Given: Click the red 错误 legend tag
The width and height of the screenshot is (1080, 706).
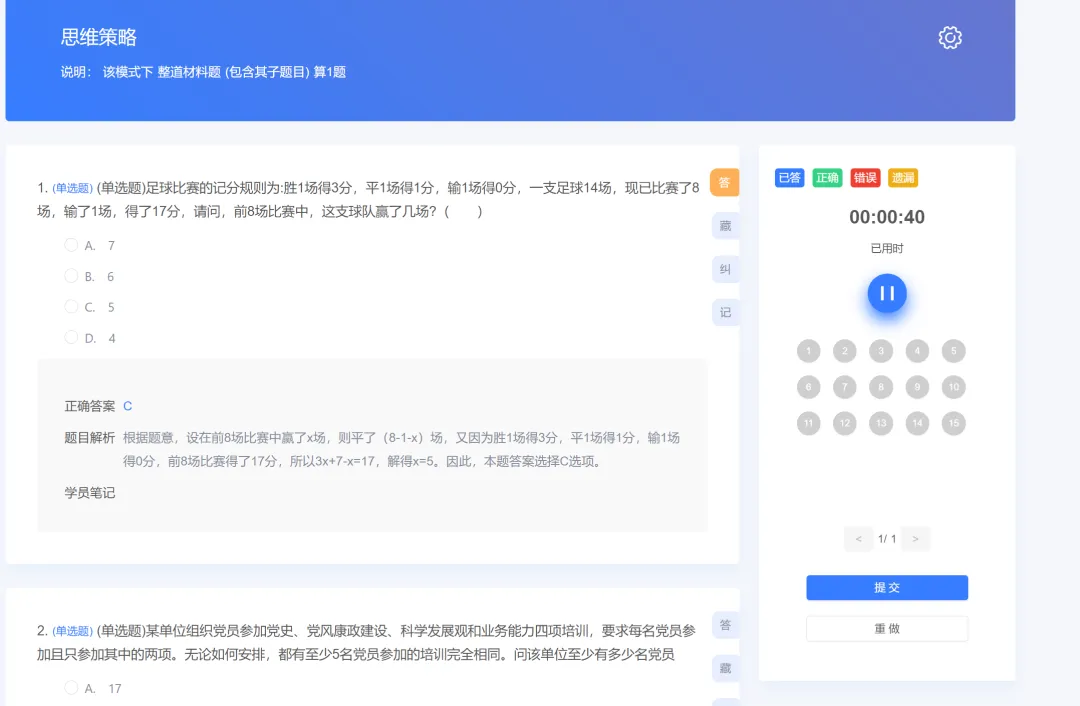Looking at the screenshot, I should coord(865,178).
